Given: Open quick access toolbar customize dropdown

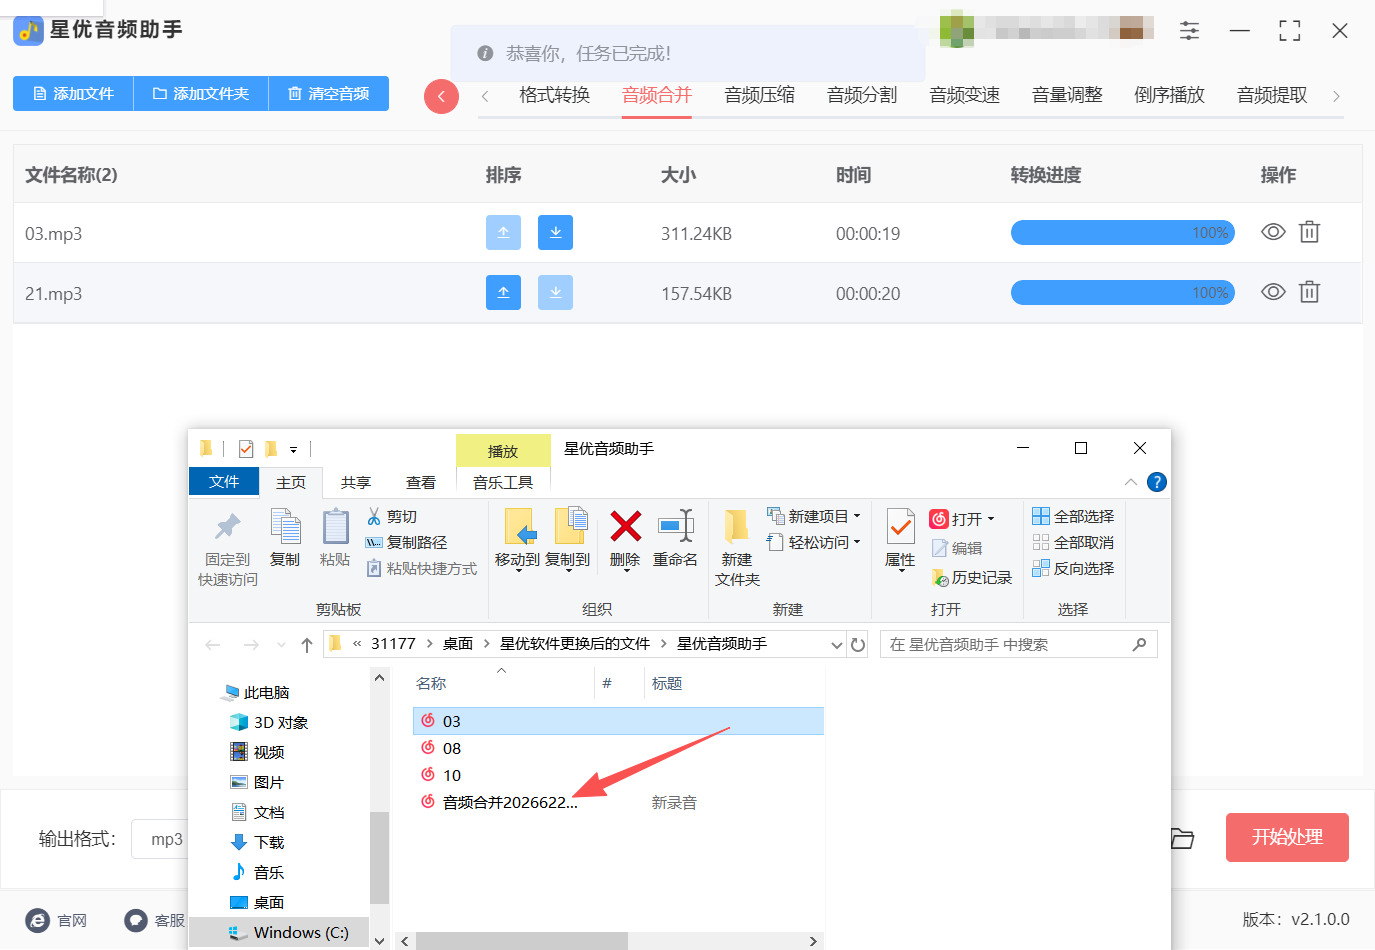Looking at the screenshot, I should pos(293,450).
